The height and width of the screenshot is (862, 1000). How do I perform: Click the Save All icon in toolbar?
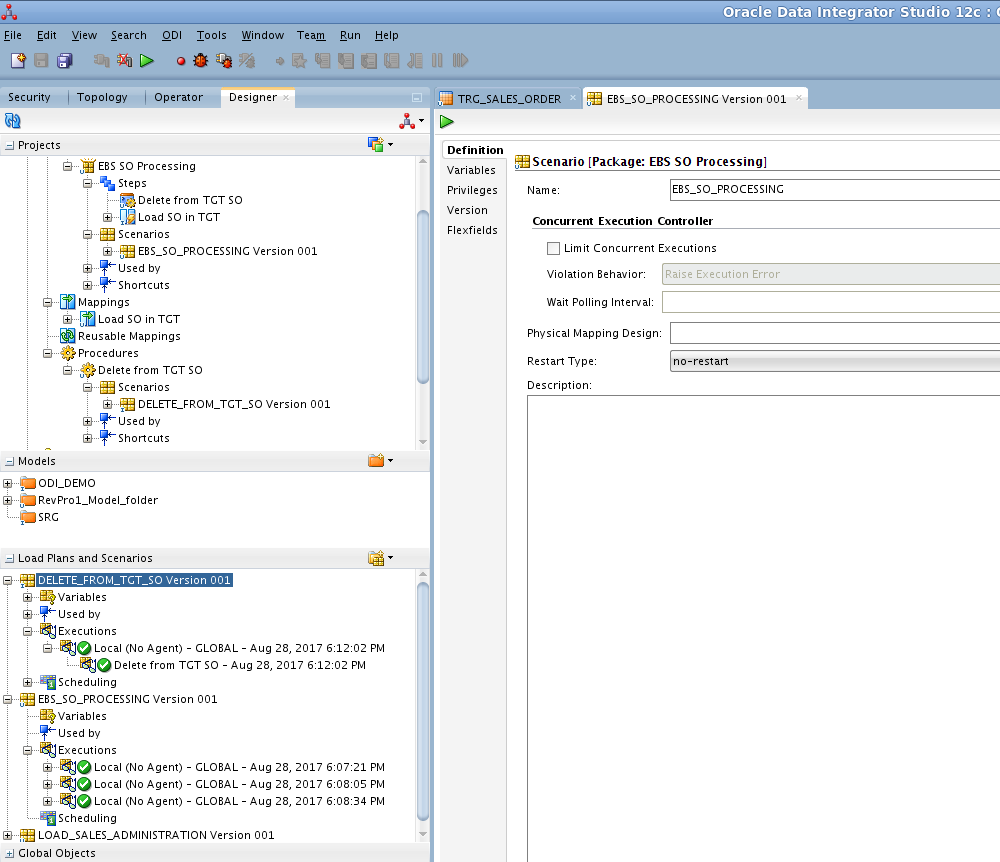pyautogui.click(x=64, y=61)
